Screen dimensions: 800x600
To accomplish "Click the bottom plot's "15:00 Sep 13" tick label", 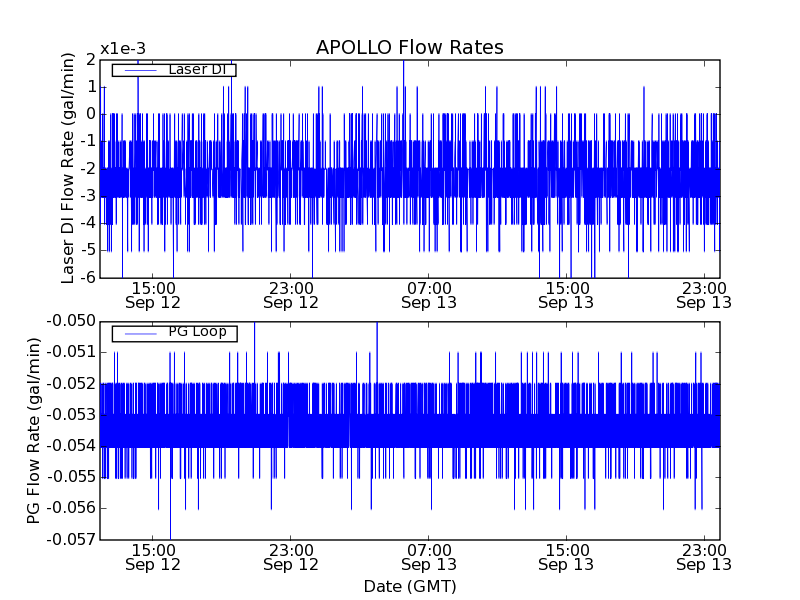I will (x=566, y=556).
